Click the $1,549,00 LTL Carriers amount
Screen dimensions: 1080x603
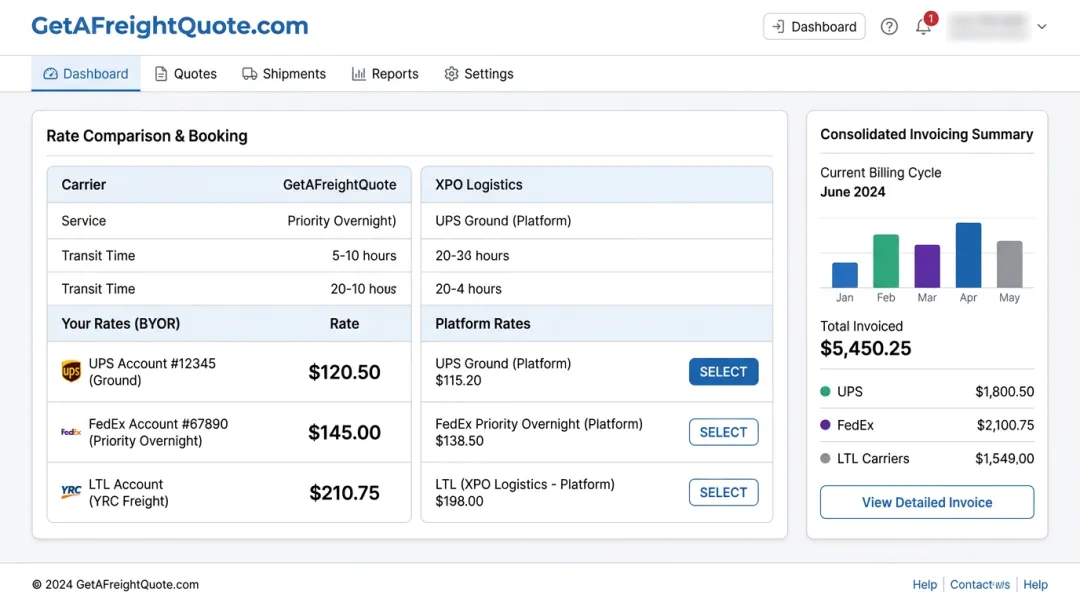[1004, 458]
